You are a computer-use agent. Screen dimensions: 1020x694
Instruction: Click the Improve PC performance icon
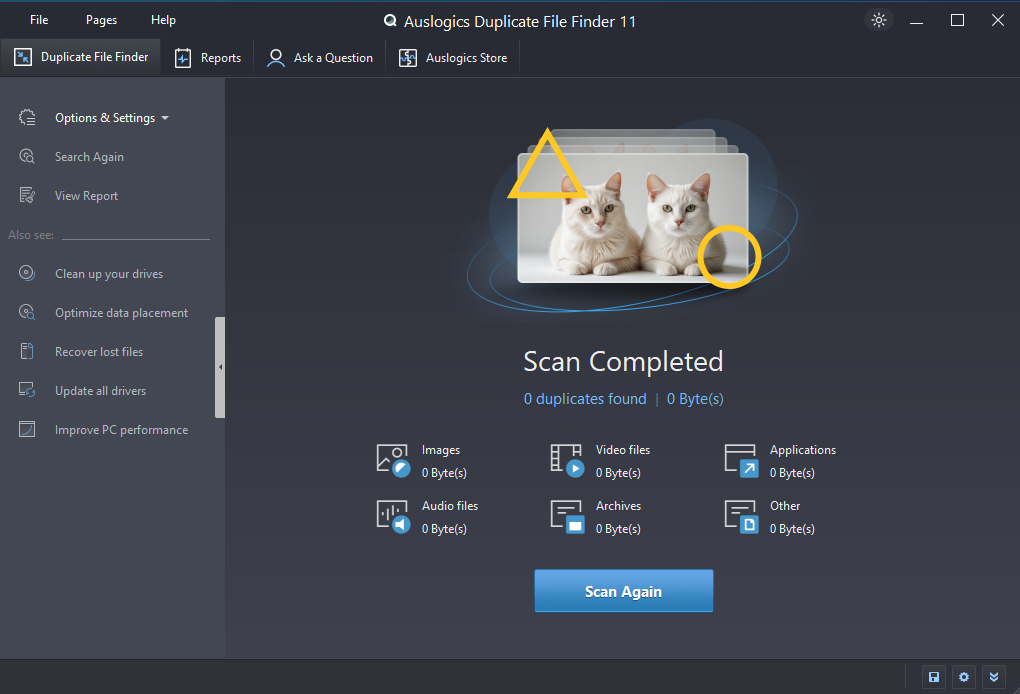pyautogui.click(x=27, y=429)
